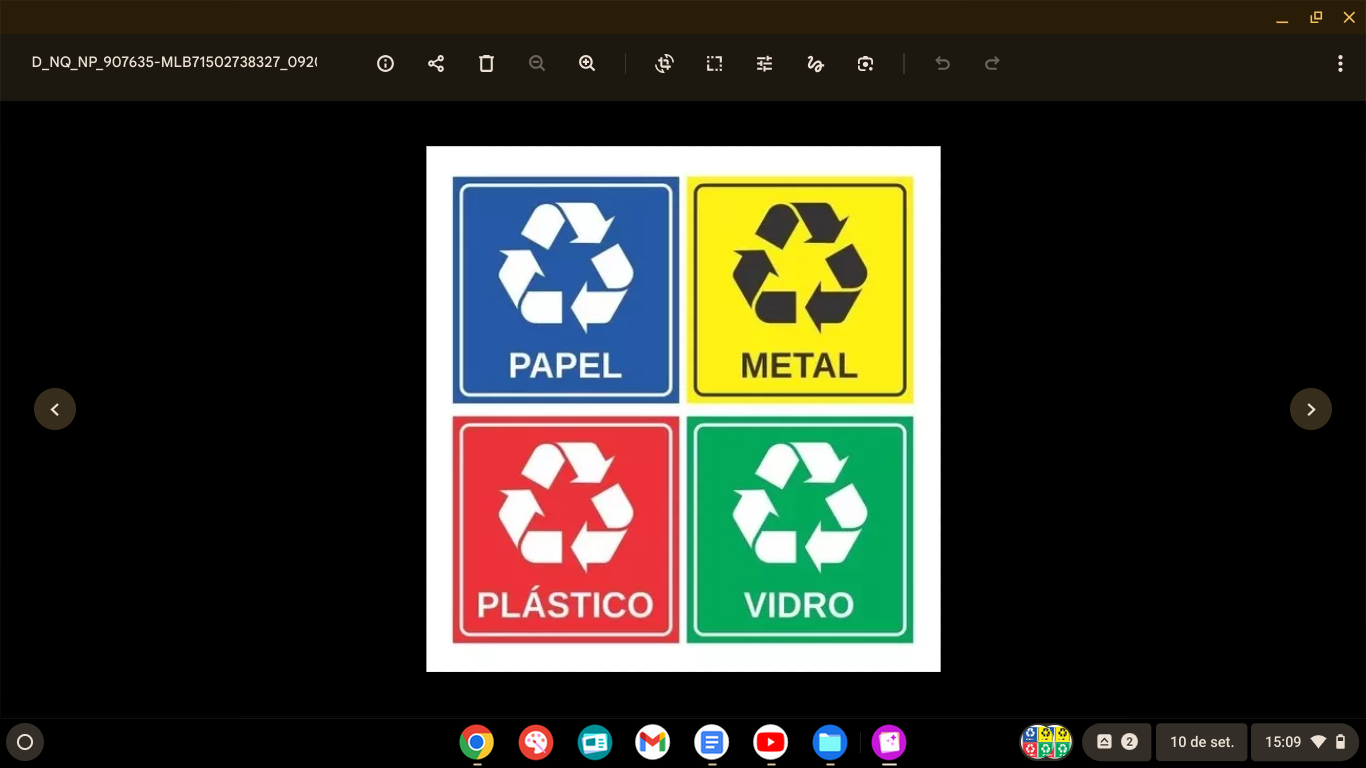Click the Gallery app shelf icon
The image size is (1366, 768).
coord(888,742)
